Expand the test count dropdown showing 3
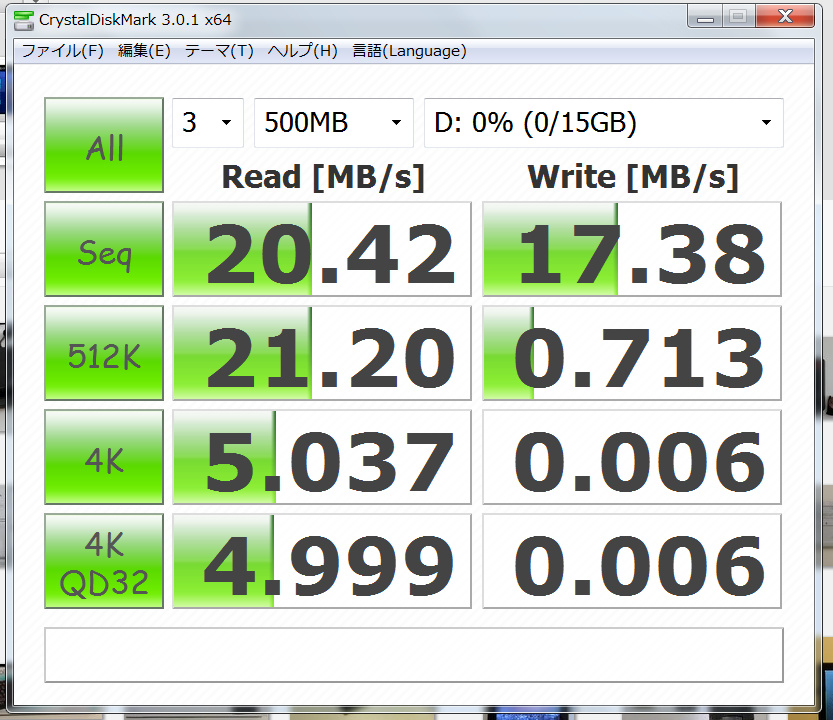 coord(208,123)
